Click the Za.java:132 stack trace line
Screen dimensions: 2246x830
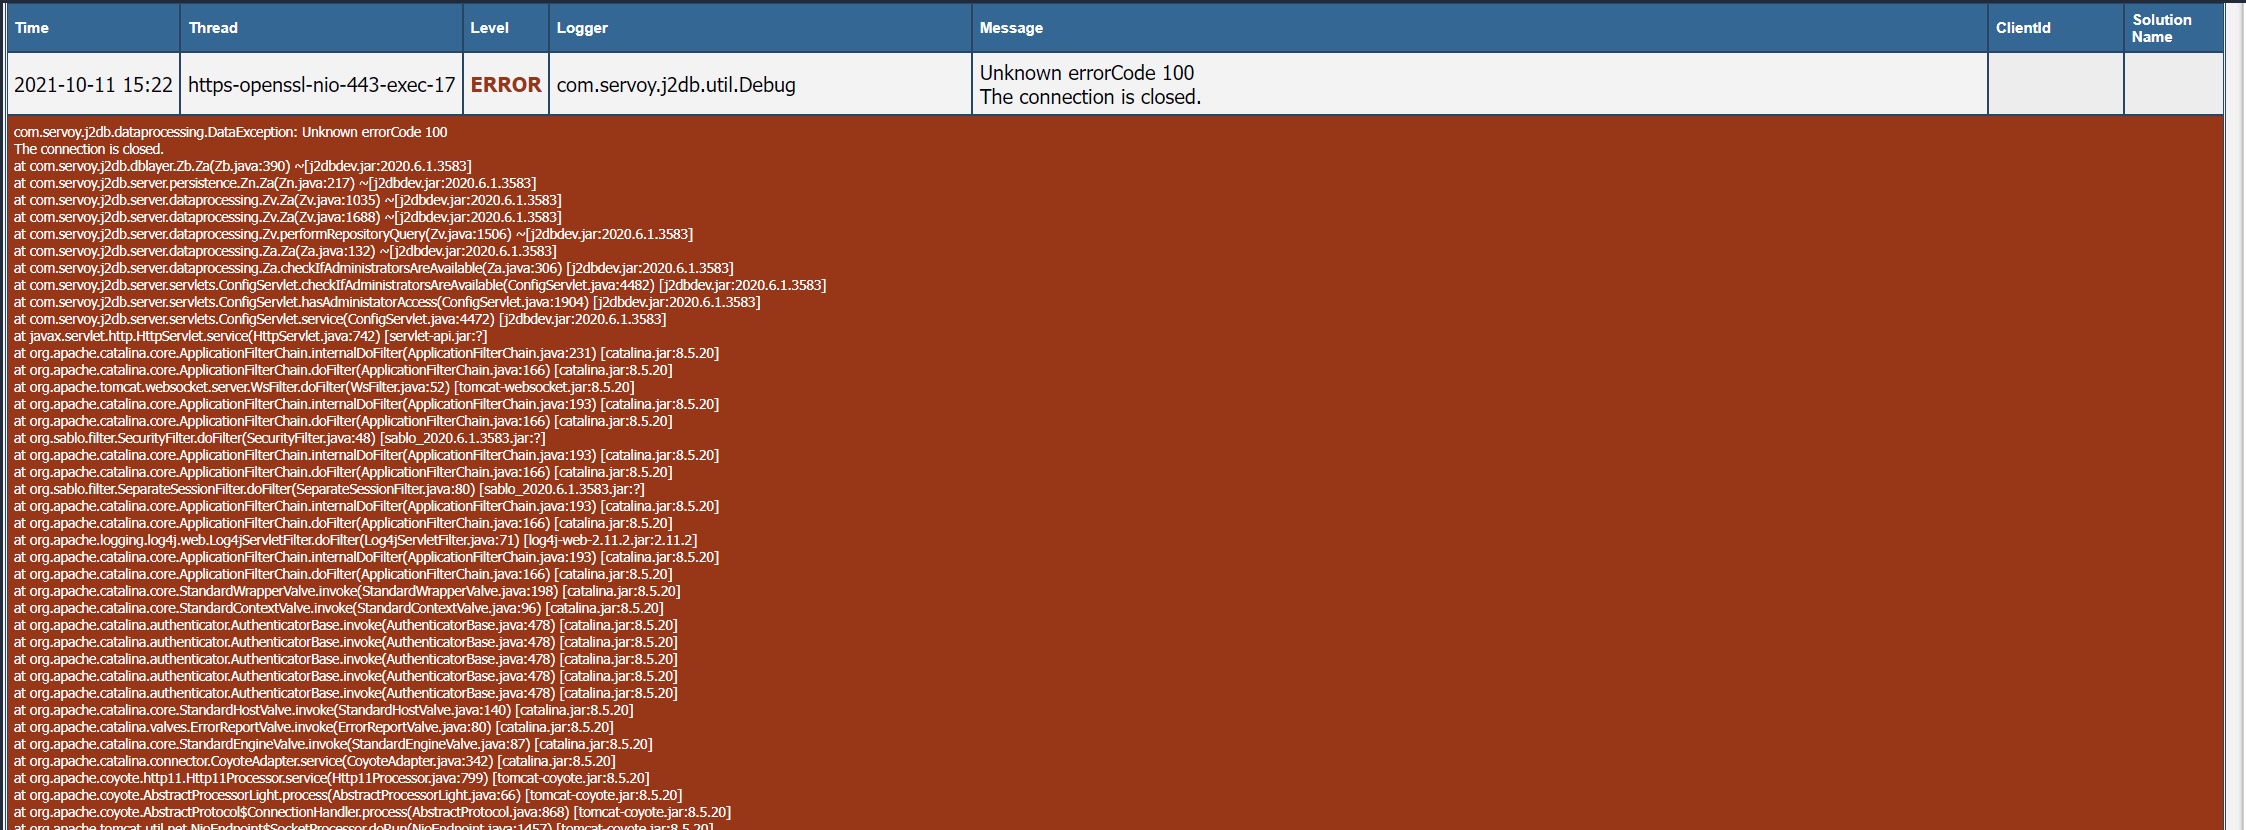285,251
